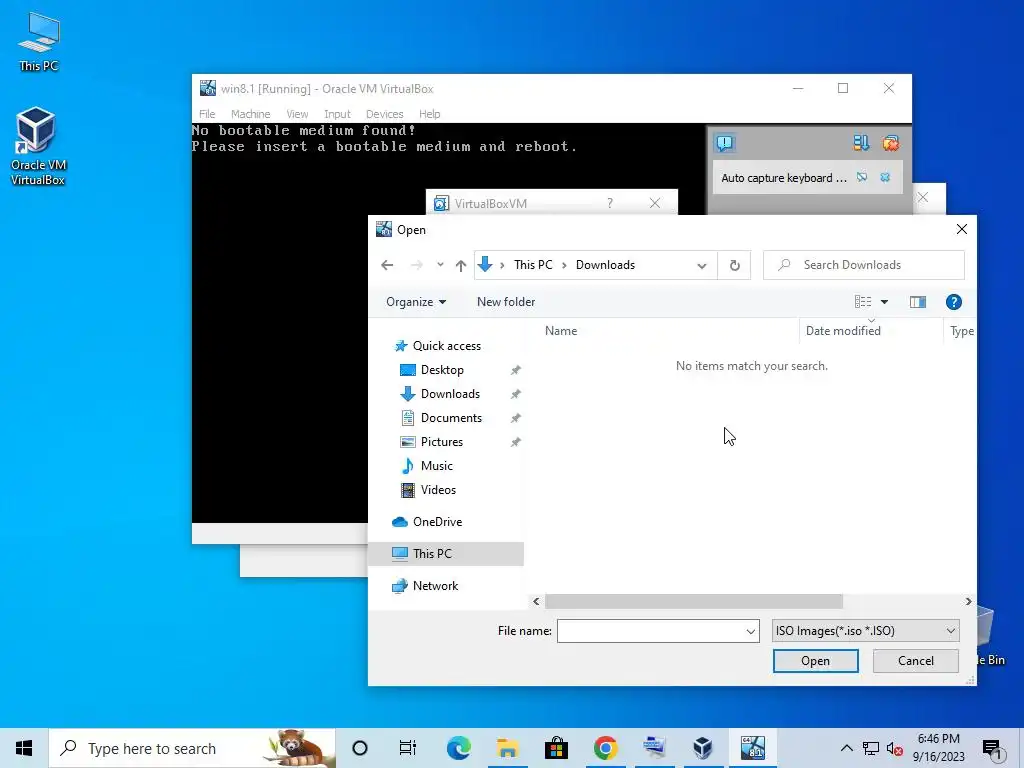Open the Help menu in VM window
This screenshot has width=1024, height=768.
coord(429,114)
